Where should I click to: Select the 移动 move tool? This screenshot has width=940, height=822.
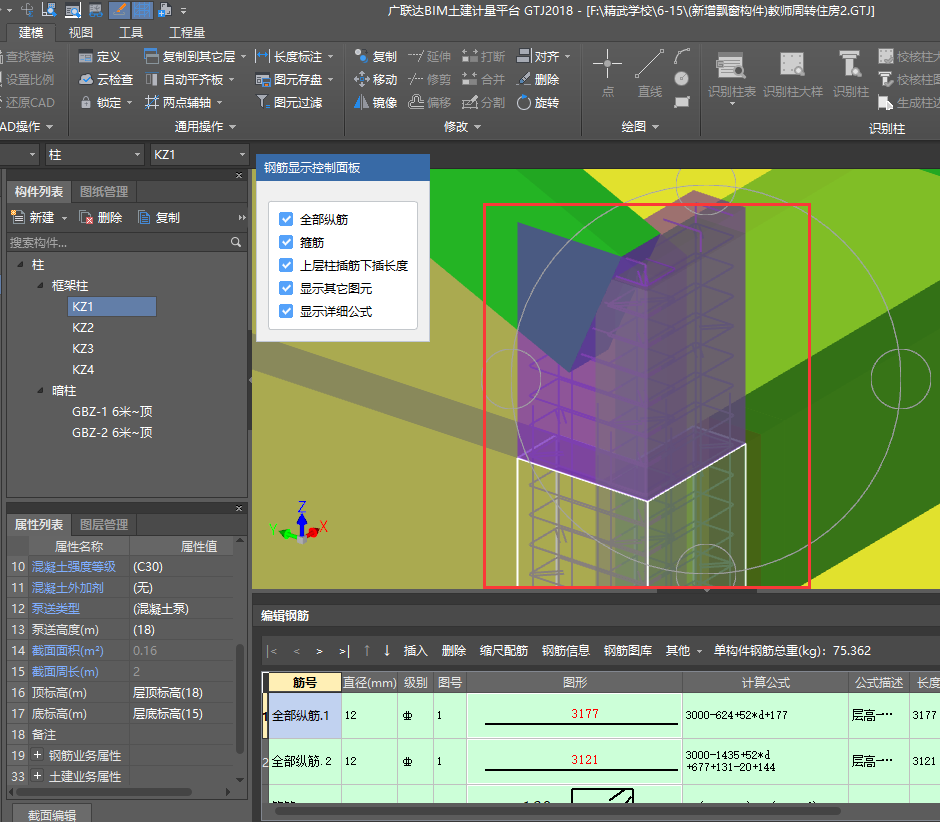click(x=376, y=80)
